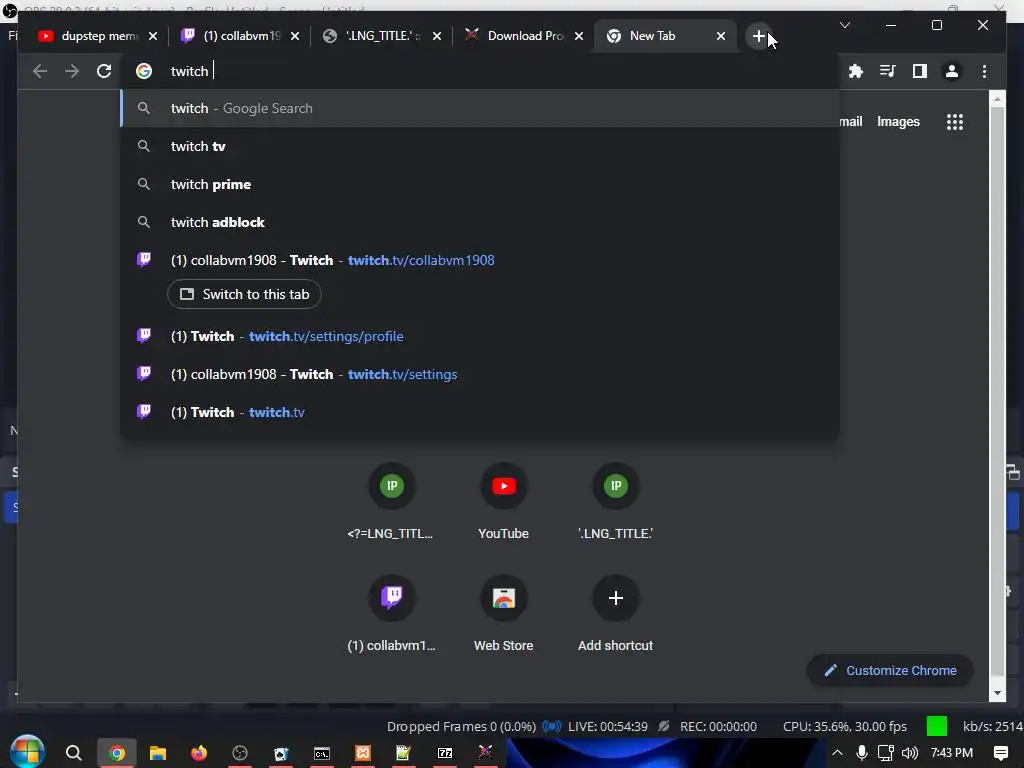Select the twitch - Google Search suggestion

480,108
